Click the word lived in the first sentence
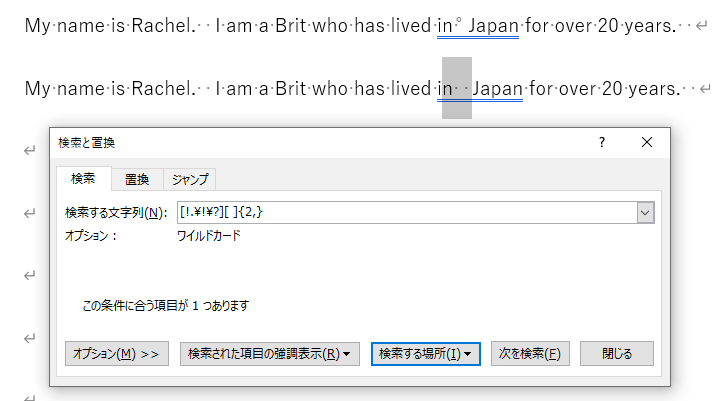Screen dimensions: 721x401 (407, 27)
